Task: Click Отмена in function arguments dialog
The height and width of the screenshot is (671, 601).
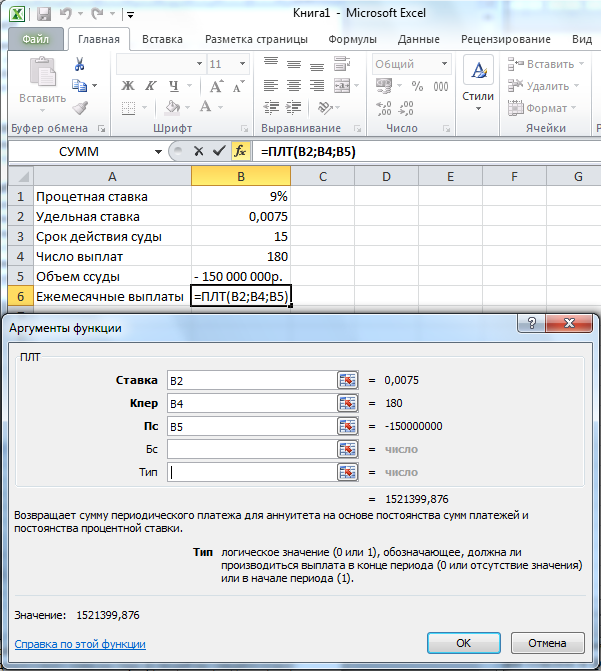Action: point(547,643)
